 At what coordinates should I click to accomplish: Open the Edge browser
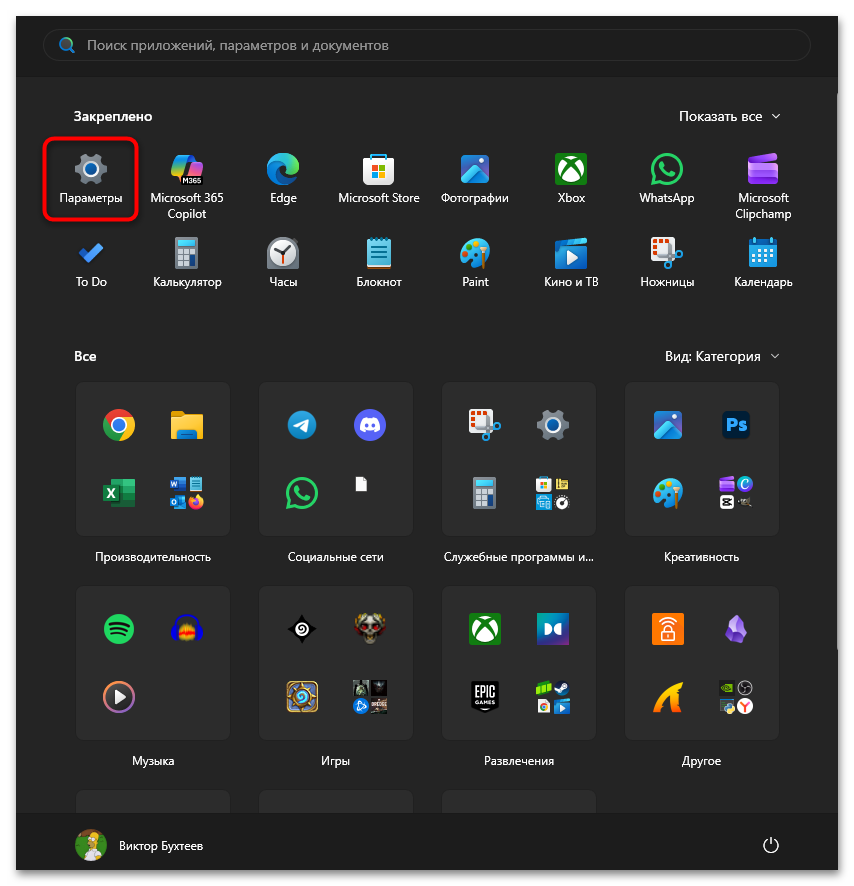pyautogui.click(x=283, y=179)
